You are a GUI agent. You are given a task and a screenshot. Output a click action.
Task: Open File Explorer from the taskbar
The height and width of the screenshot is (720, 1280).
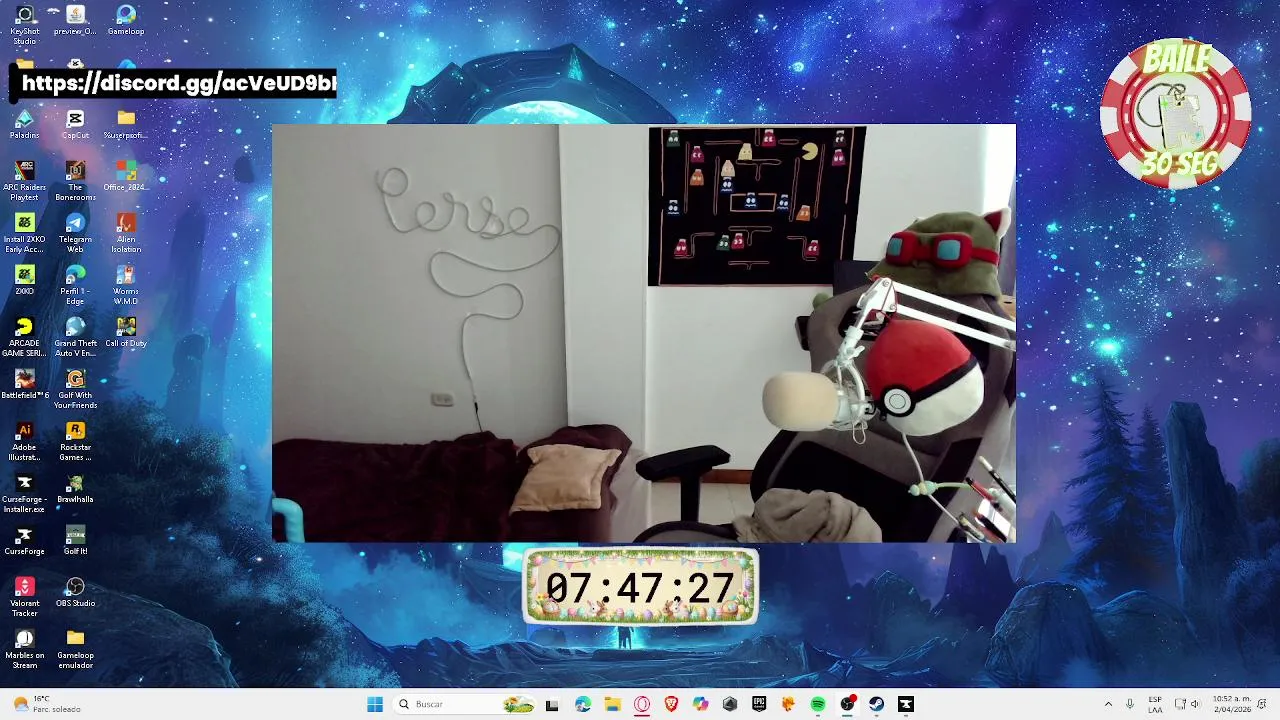tap(612, 704)
